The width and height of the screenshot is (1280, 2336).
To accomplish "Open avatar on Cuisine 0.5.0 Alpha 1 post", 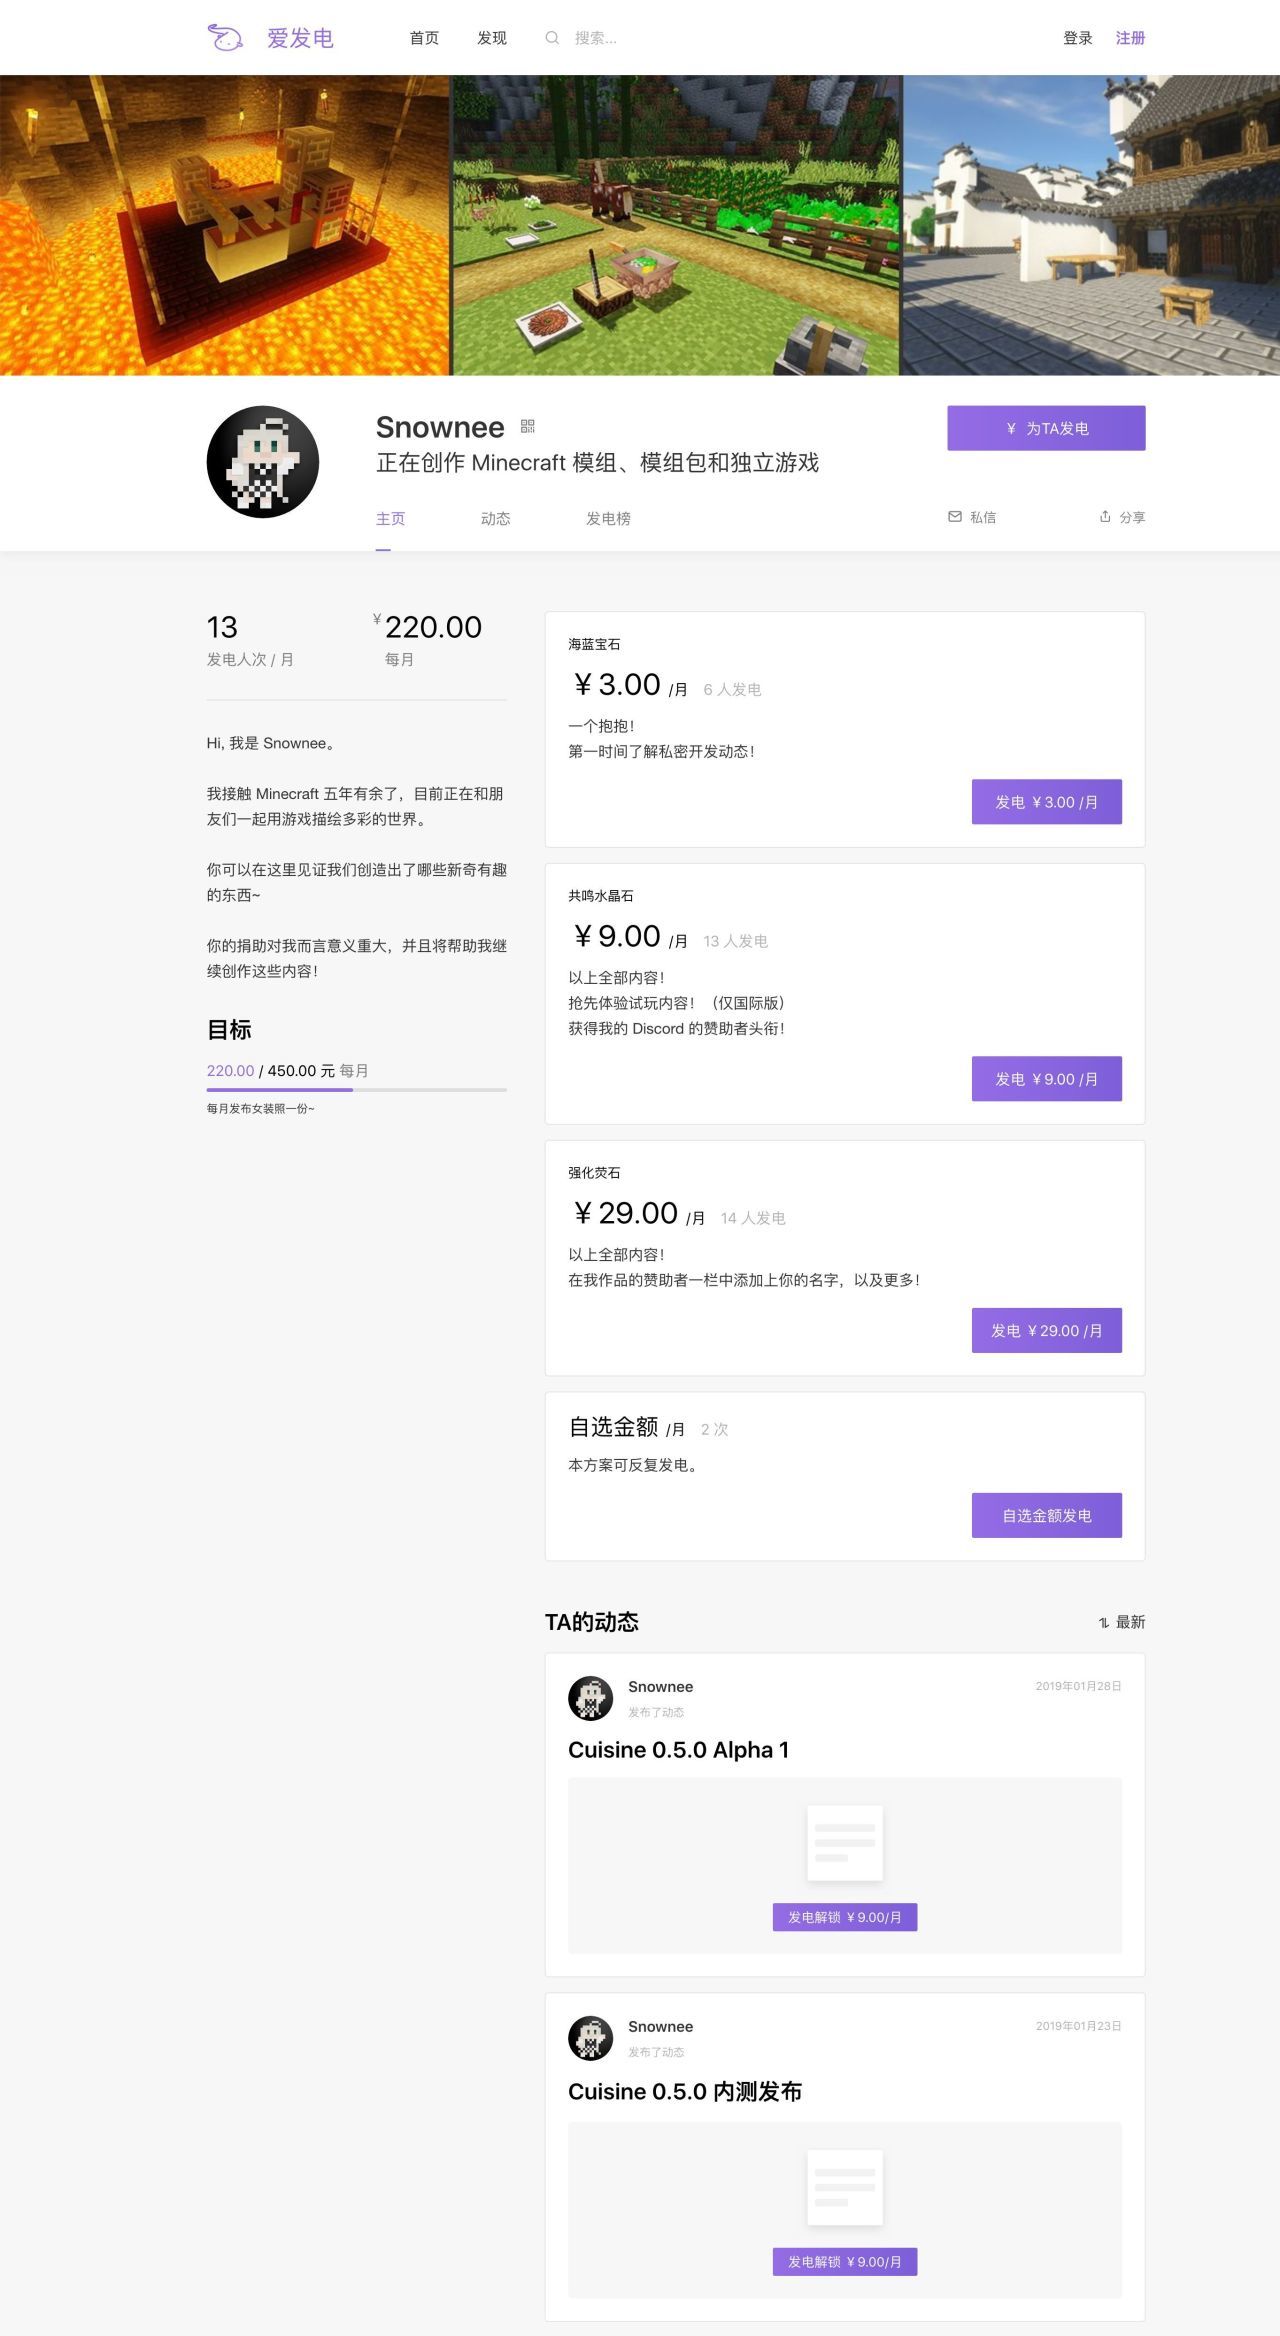I will tap(590, 1698).
